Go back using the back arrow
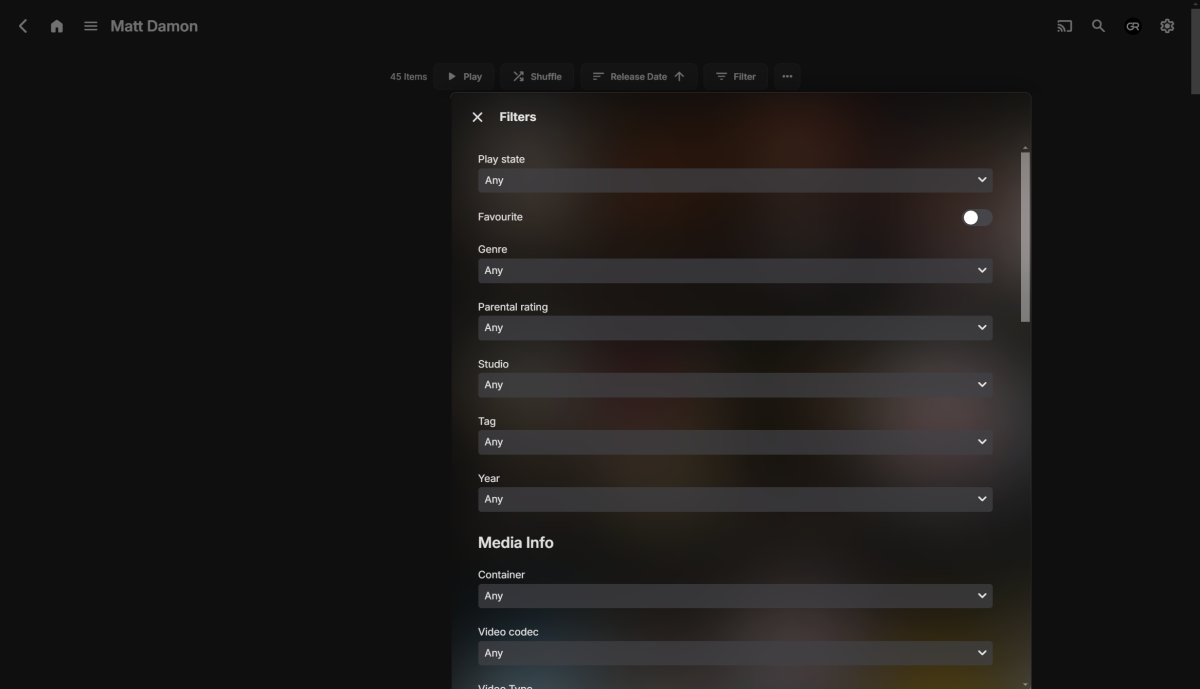This screenshot has width=1200, height=689. [22, 26]
